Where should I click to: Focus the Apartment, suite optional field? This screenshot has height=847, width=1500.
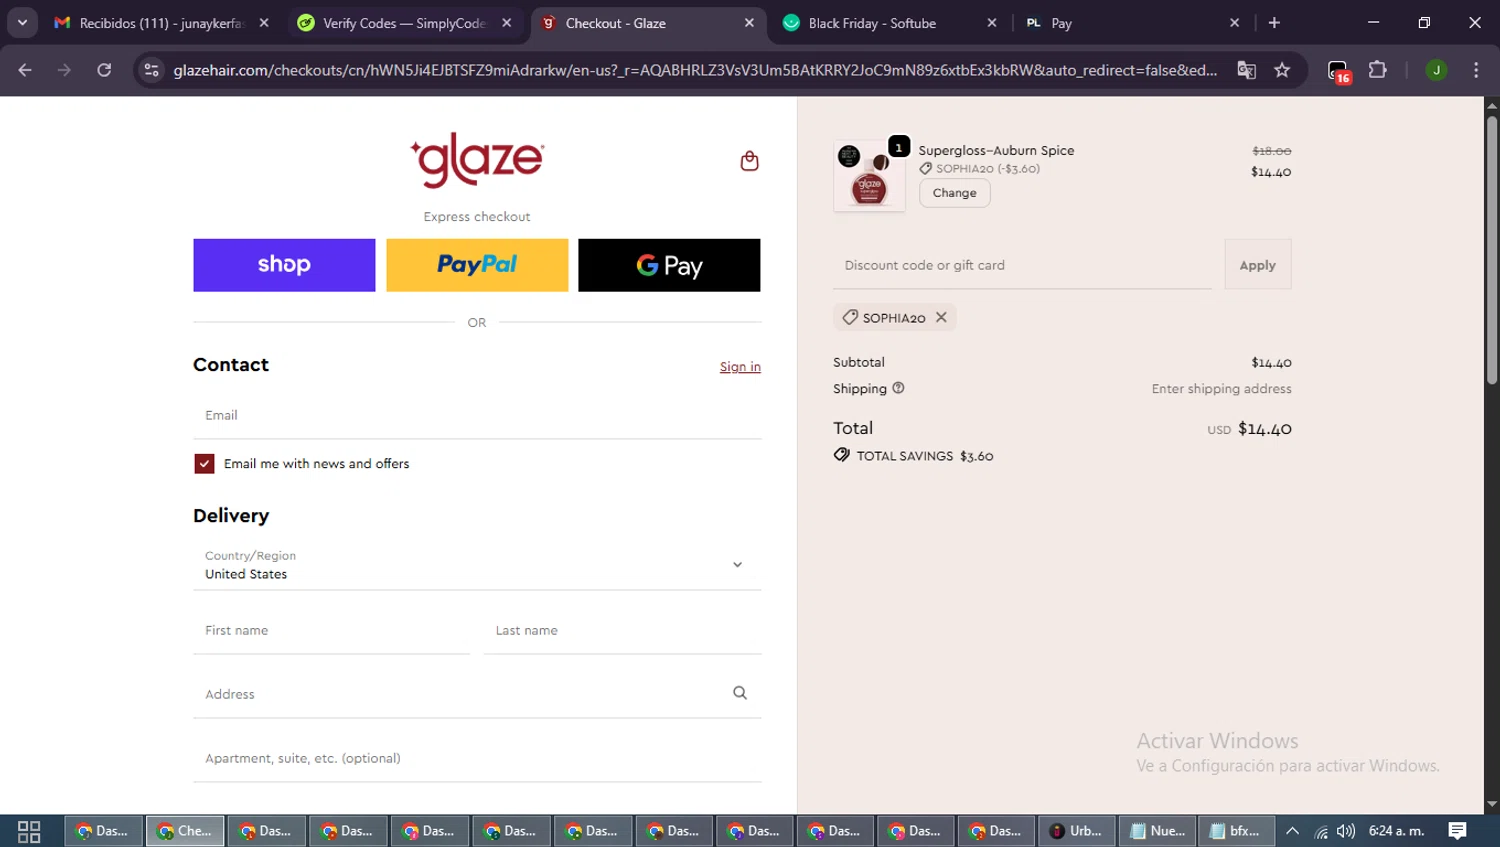point(477,758)
